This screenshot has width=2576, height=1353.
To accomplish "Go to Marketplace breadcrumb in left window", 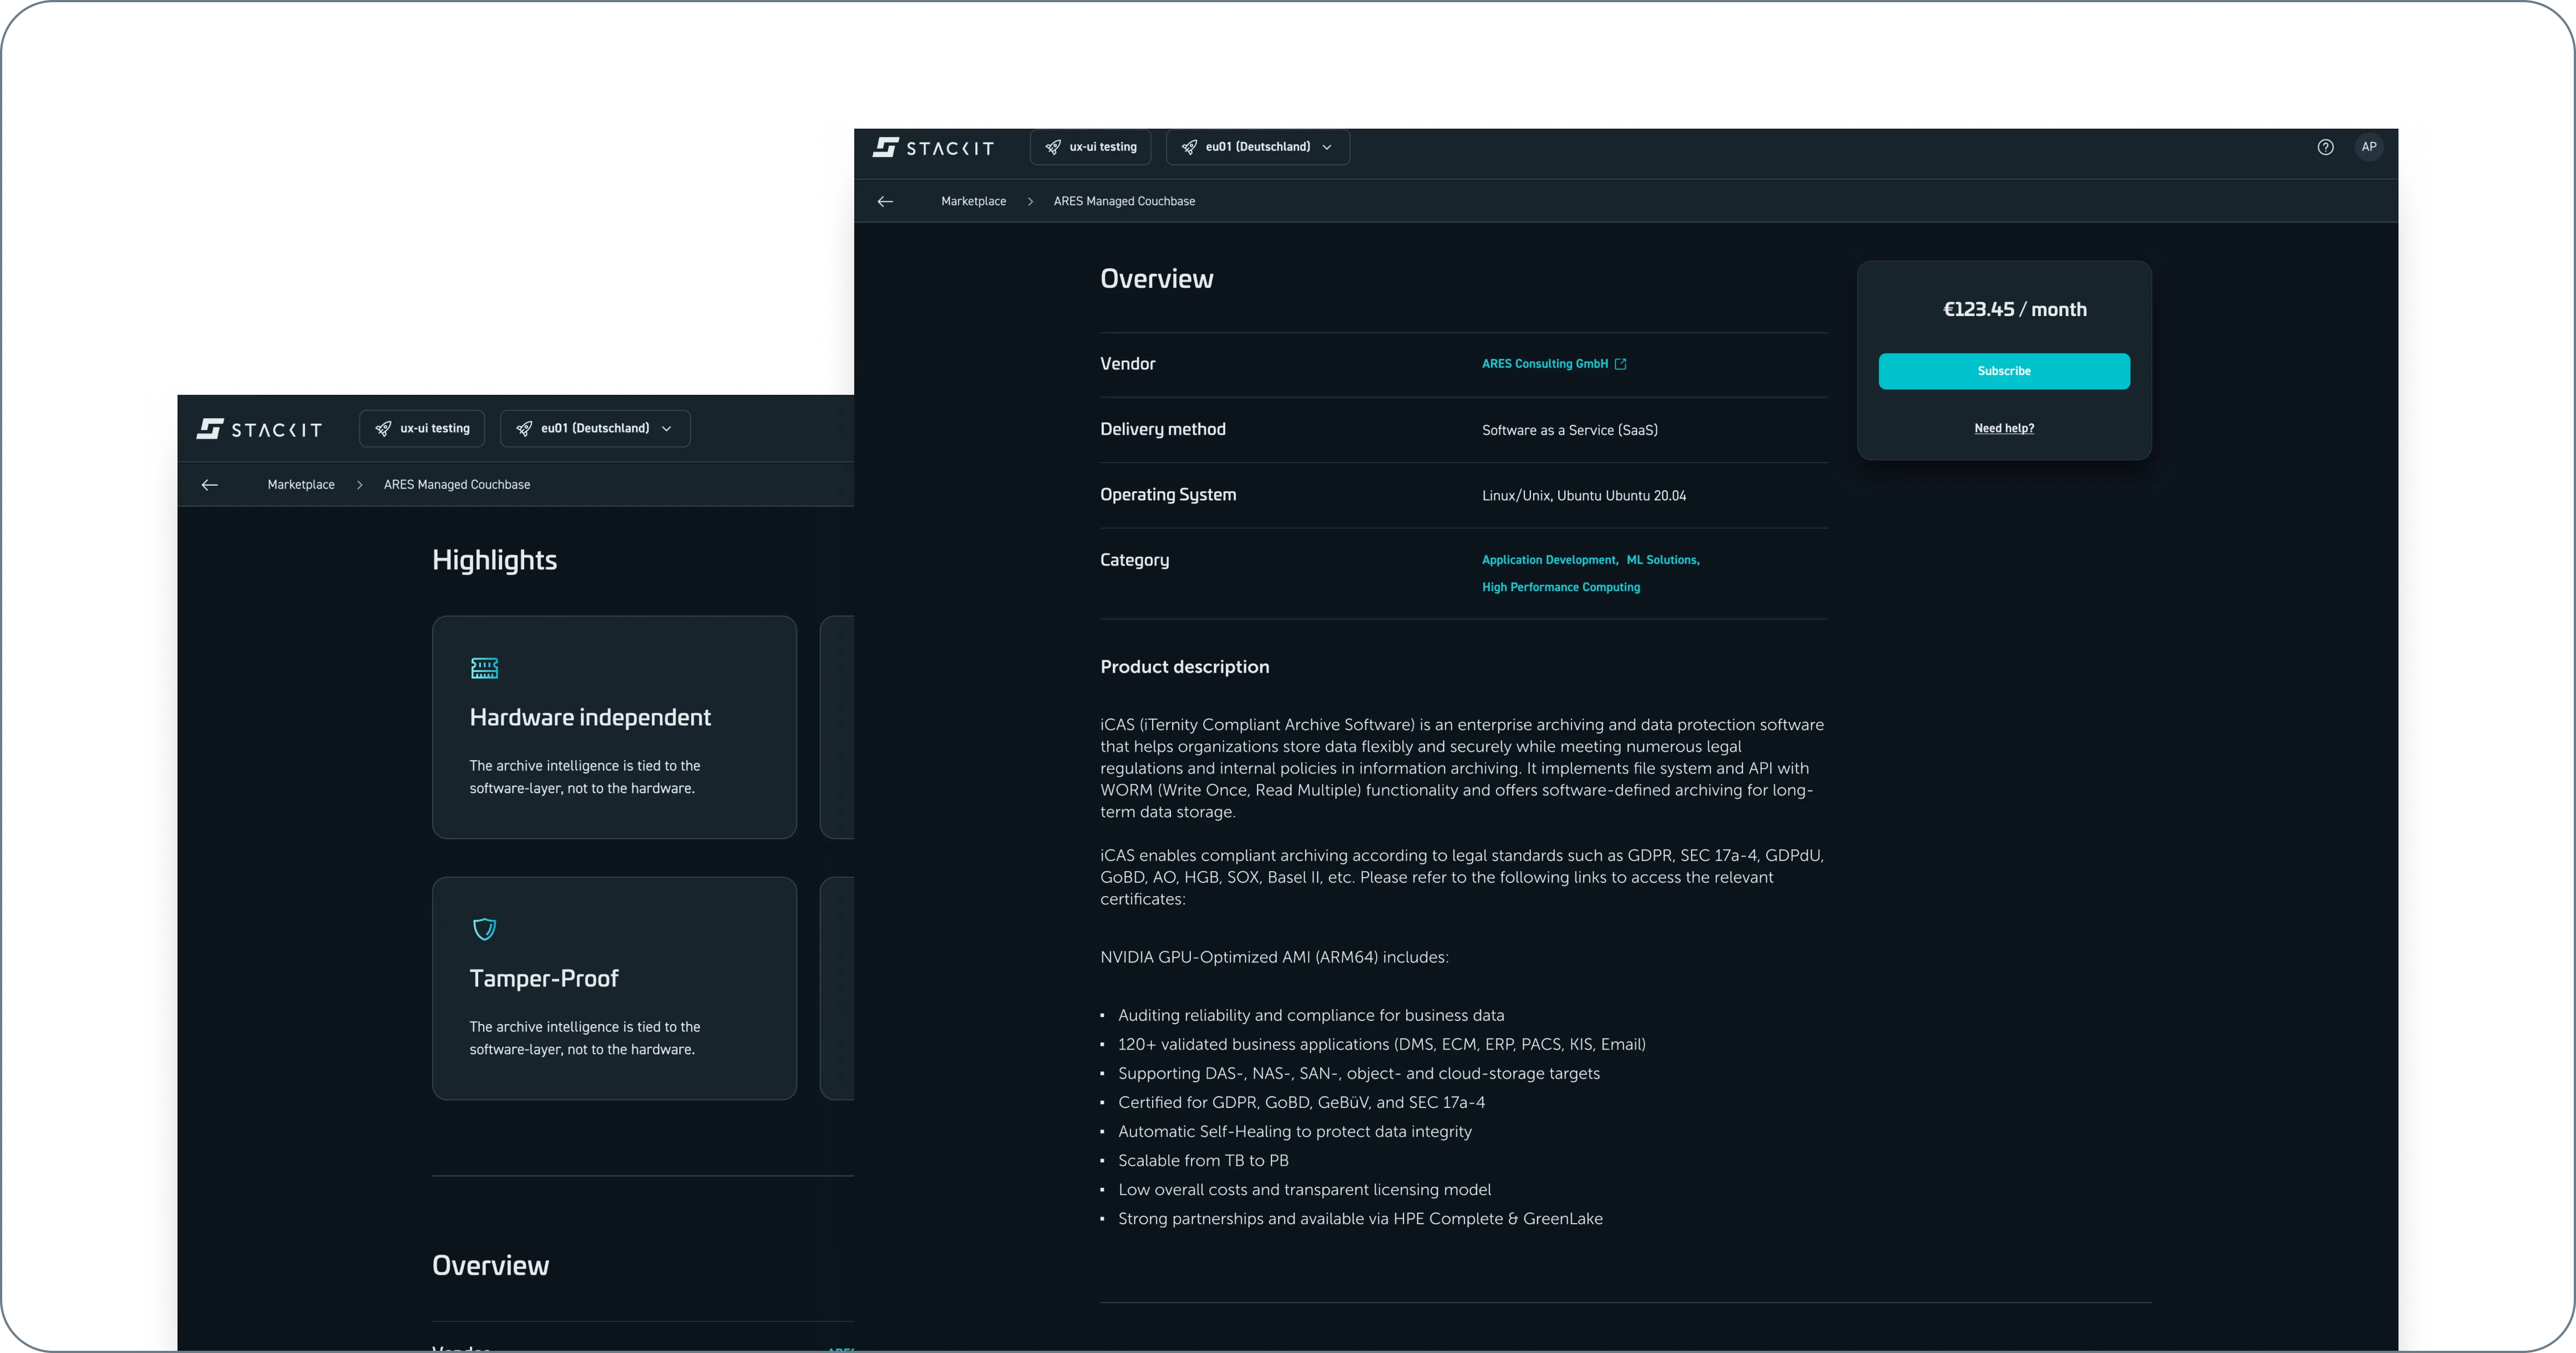I will [301, 485].
